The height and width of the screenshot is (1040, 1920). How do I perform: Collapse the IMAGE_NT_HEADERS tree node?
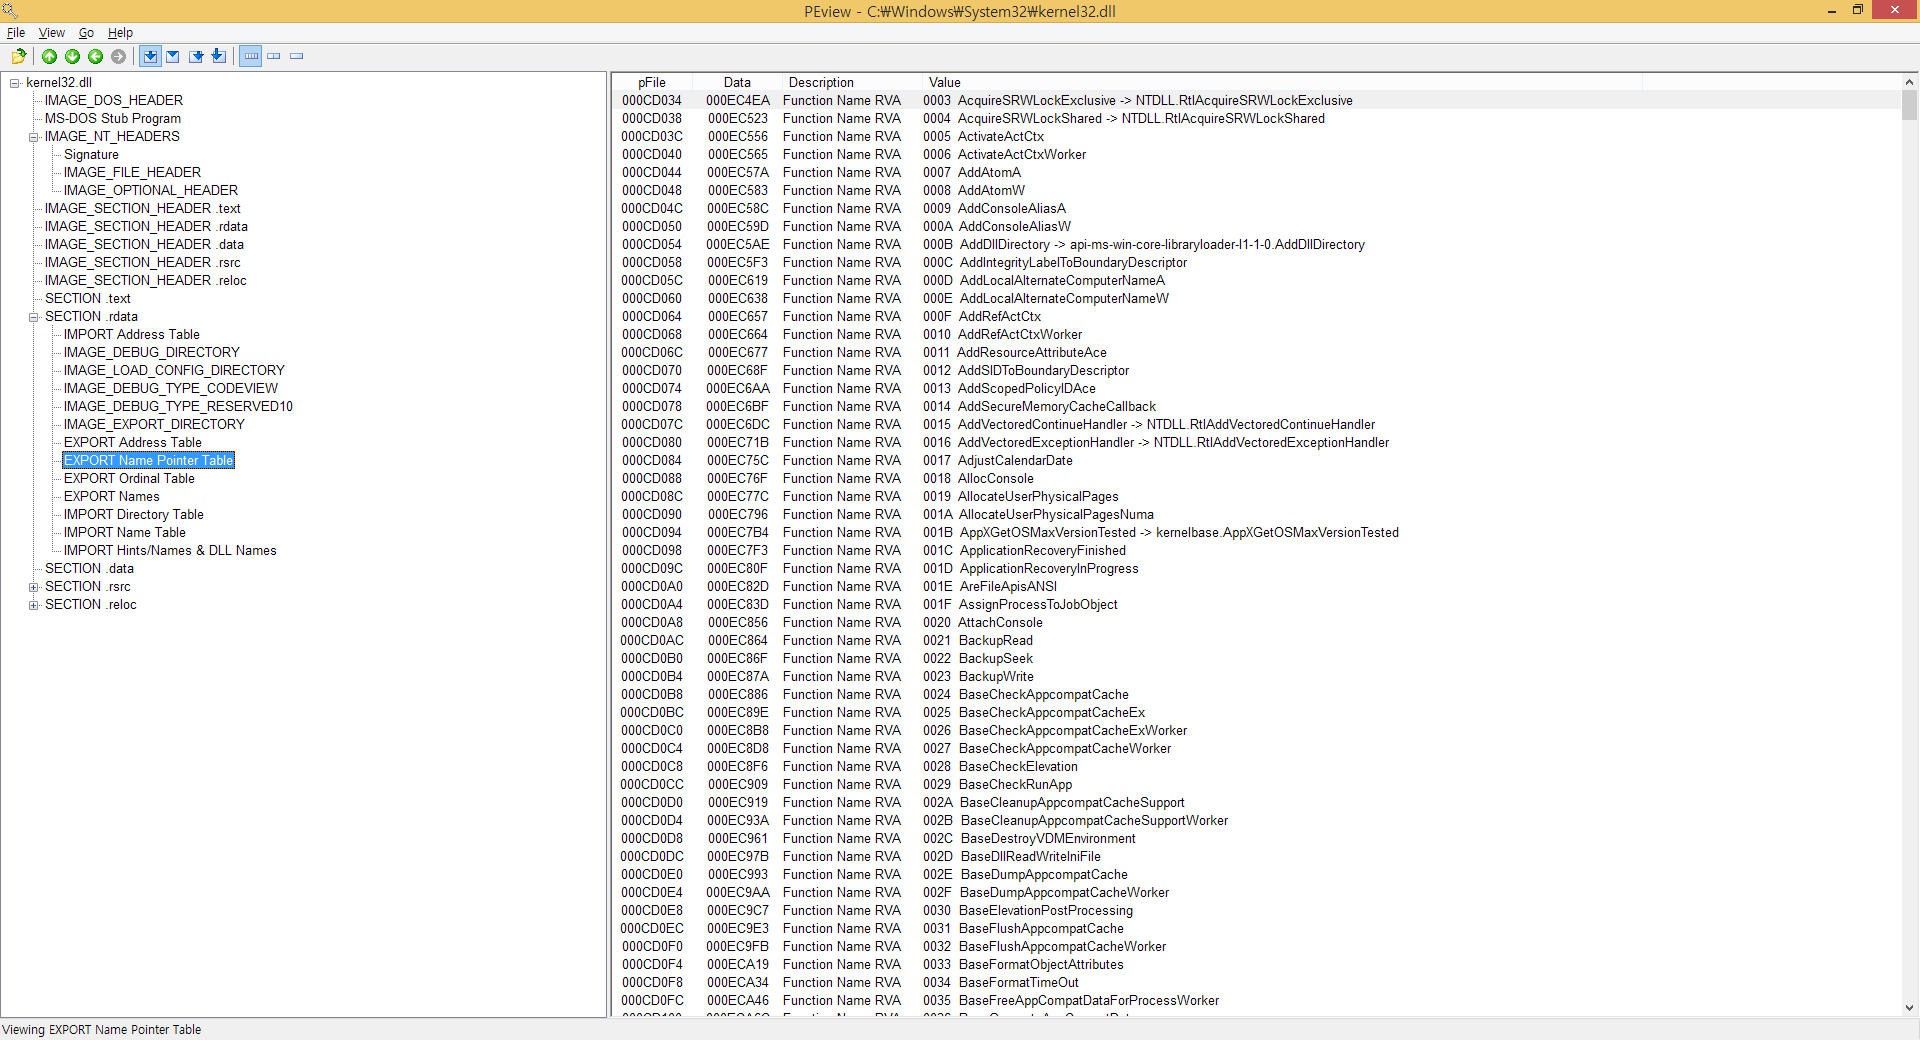point(34,137)
